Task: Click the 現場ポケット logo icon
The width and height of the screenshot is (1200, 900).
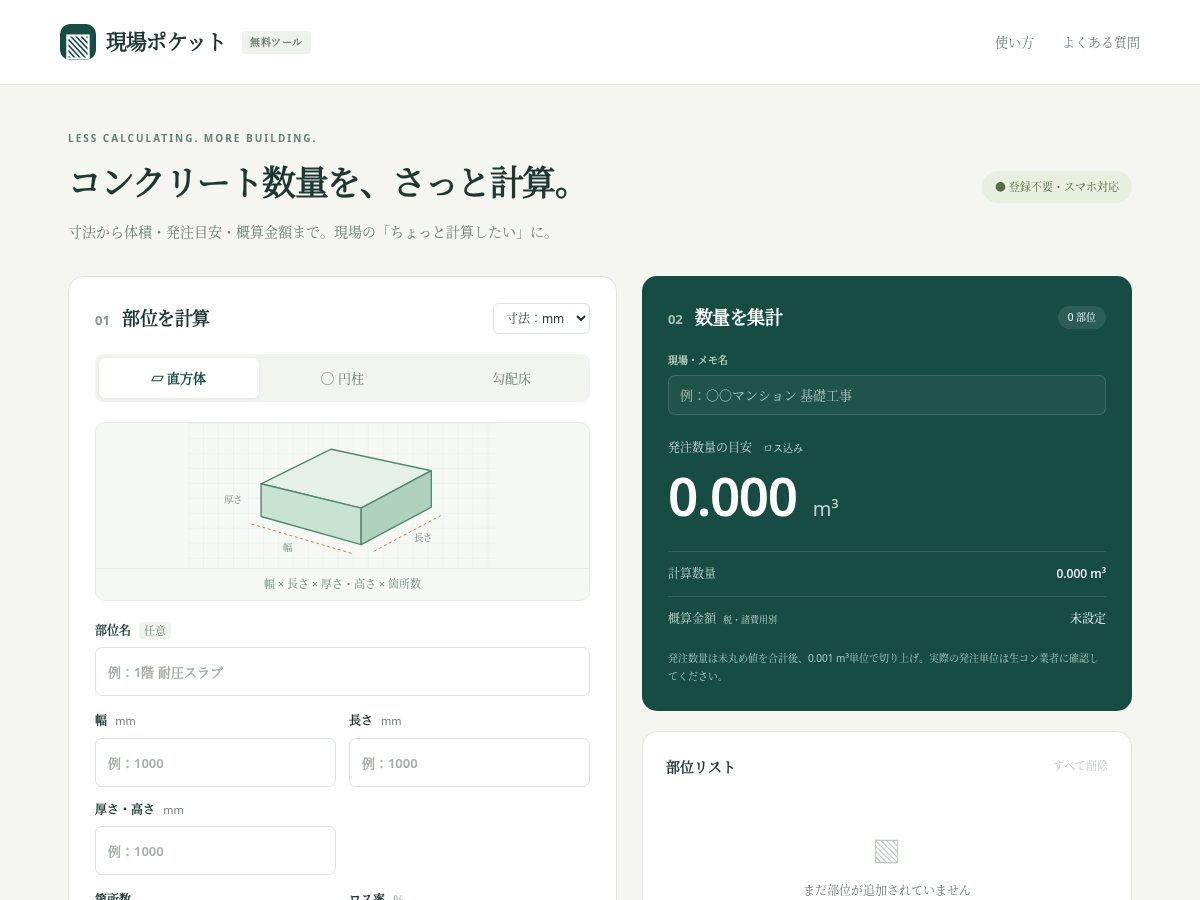Action: [78, 42]
